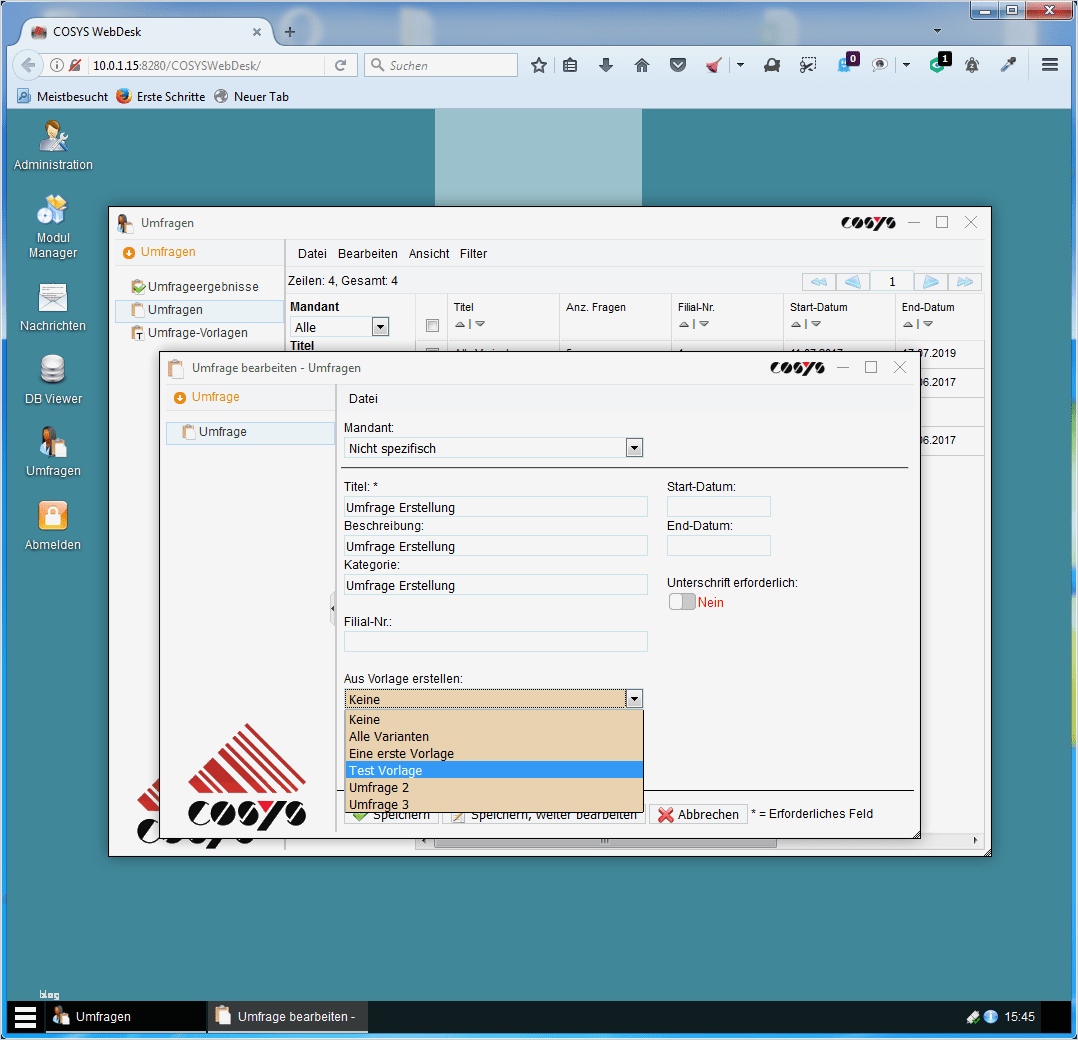Click the Start-Datum input field
The width and height of the screenshot is (1078, 1040).
[x=718, y=507]
